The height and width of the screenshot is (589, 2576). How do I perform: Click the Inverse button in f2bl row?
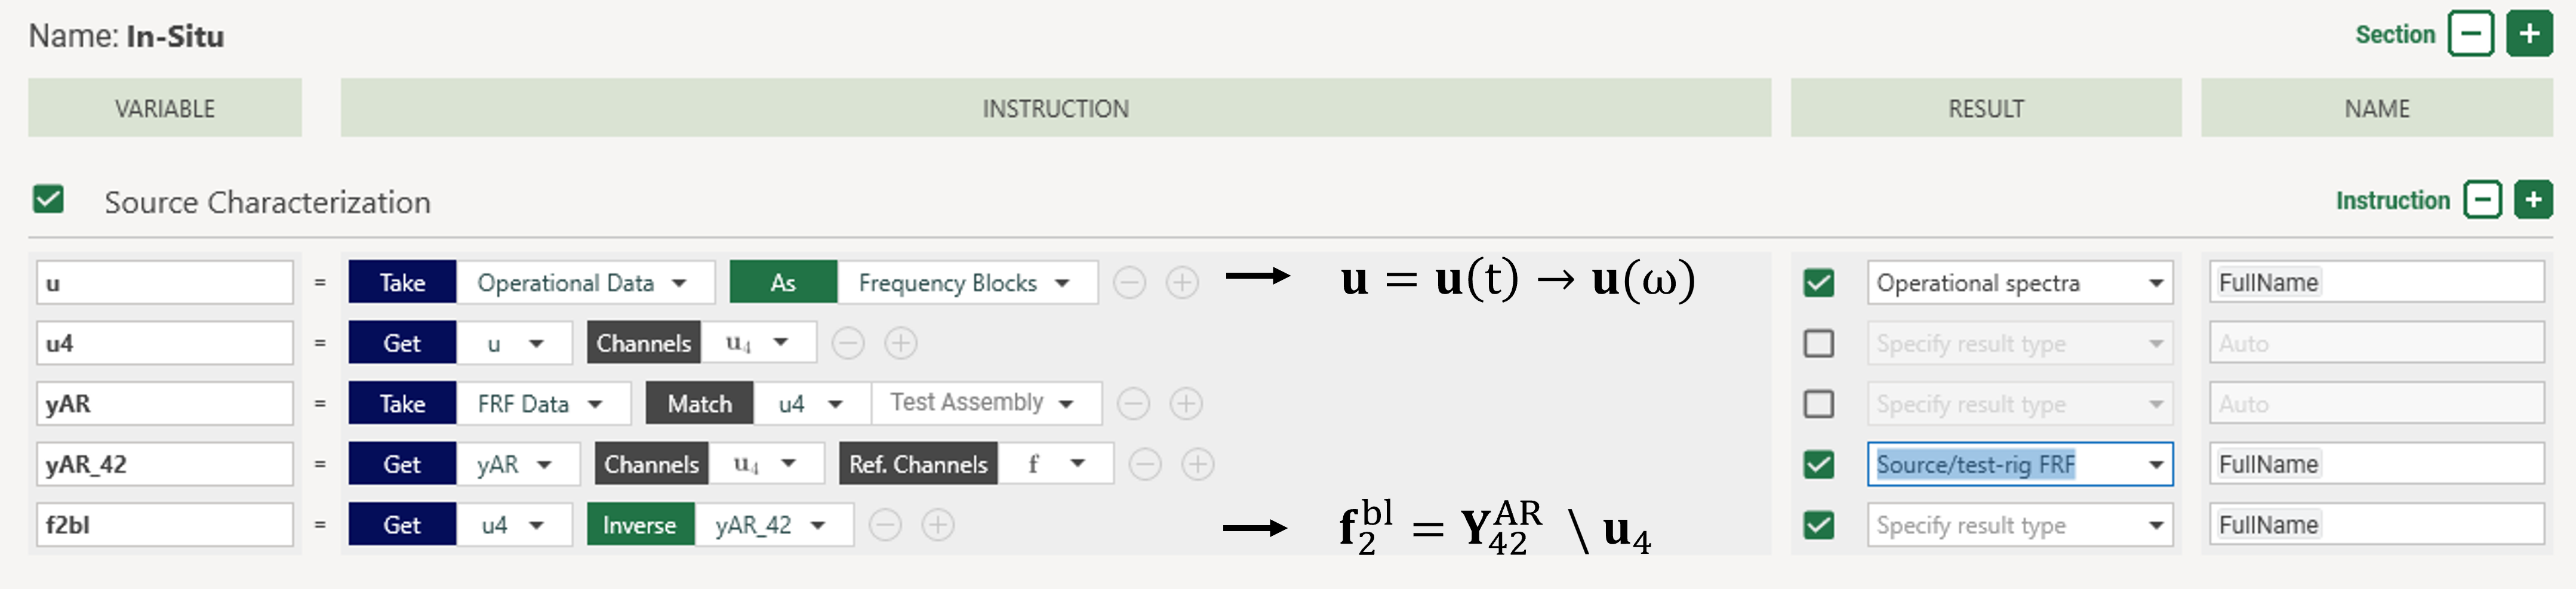640,525
